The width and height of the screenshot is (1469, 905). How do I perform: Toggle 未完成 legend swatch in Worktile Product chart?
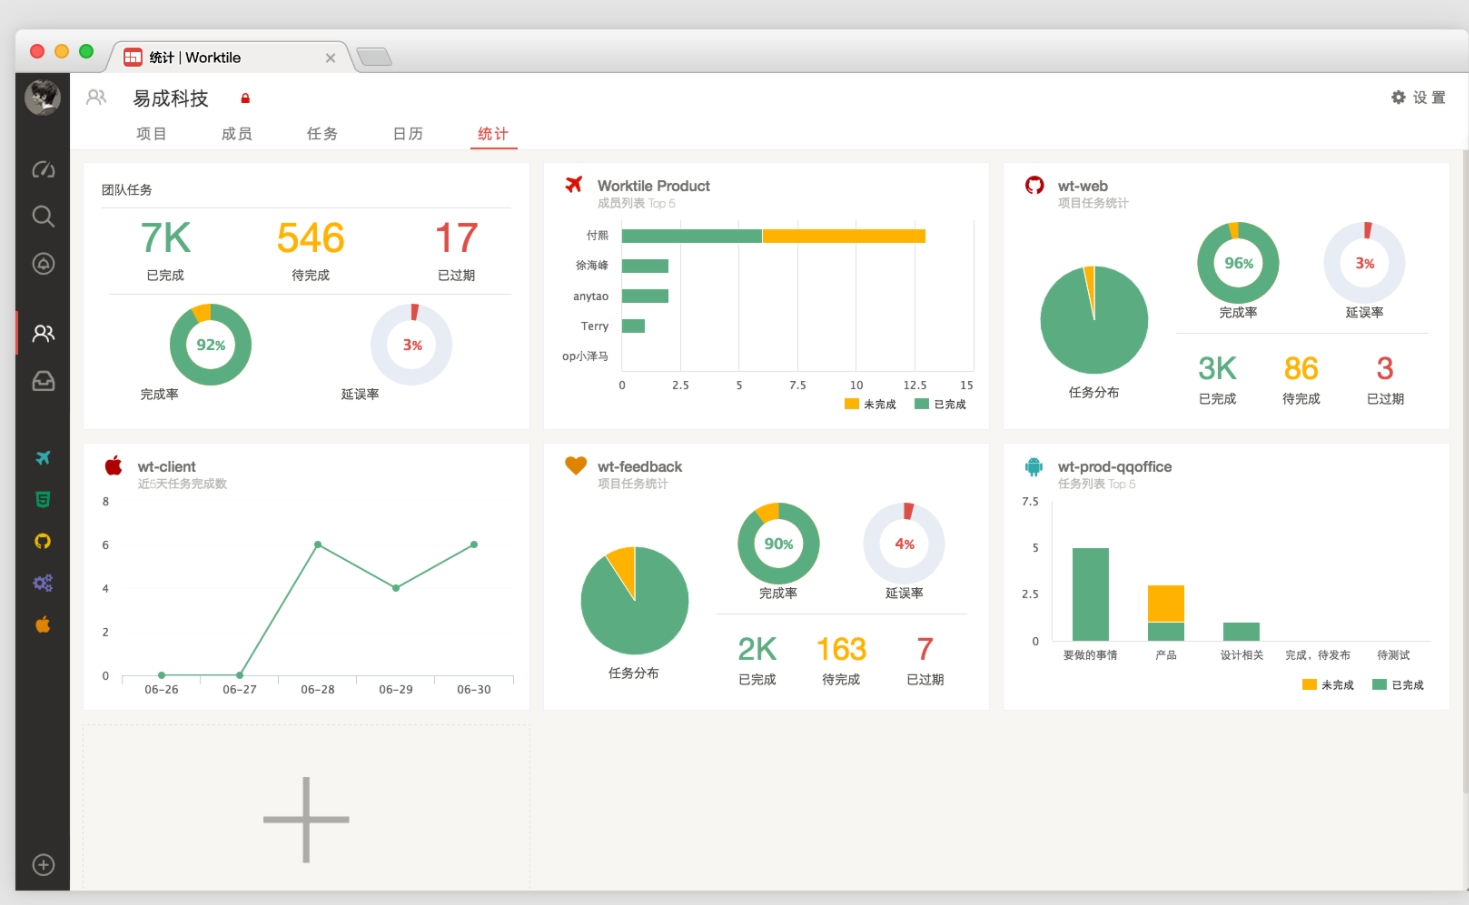click(x=852, y=404)
